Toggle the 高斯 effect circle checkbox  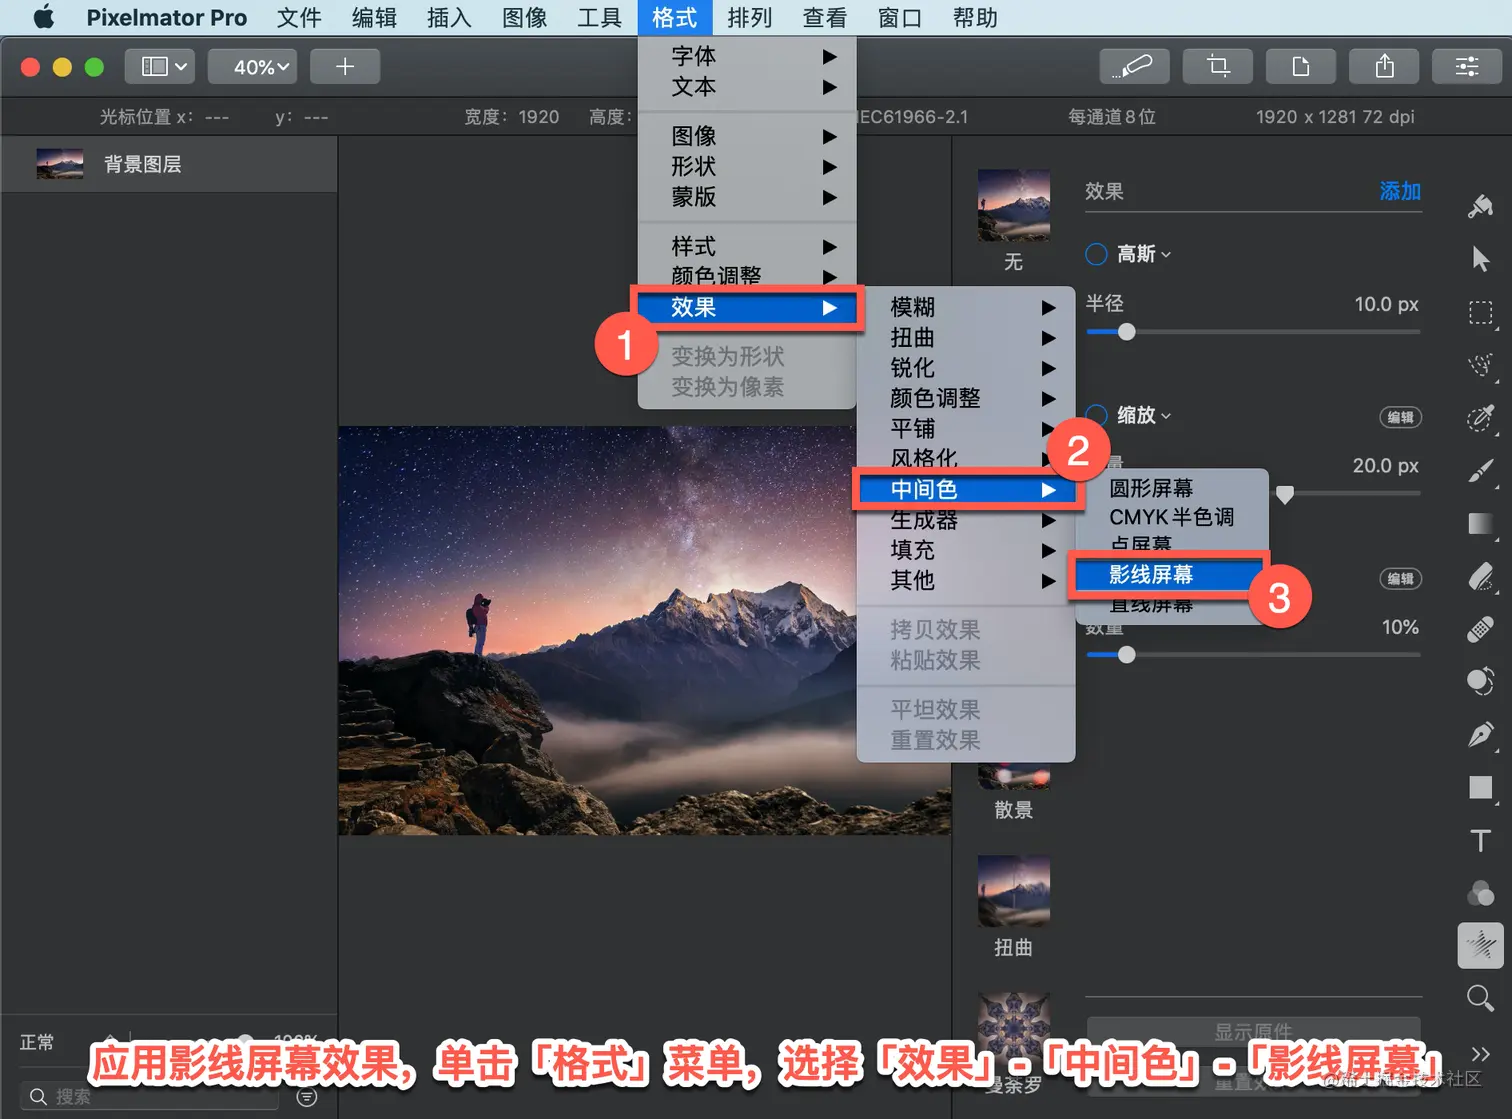(x=1096, y=254)
